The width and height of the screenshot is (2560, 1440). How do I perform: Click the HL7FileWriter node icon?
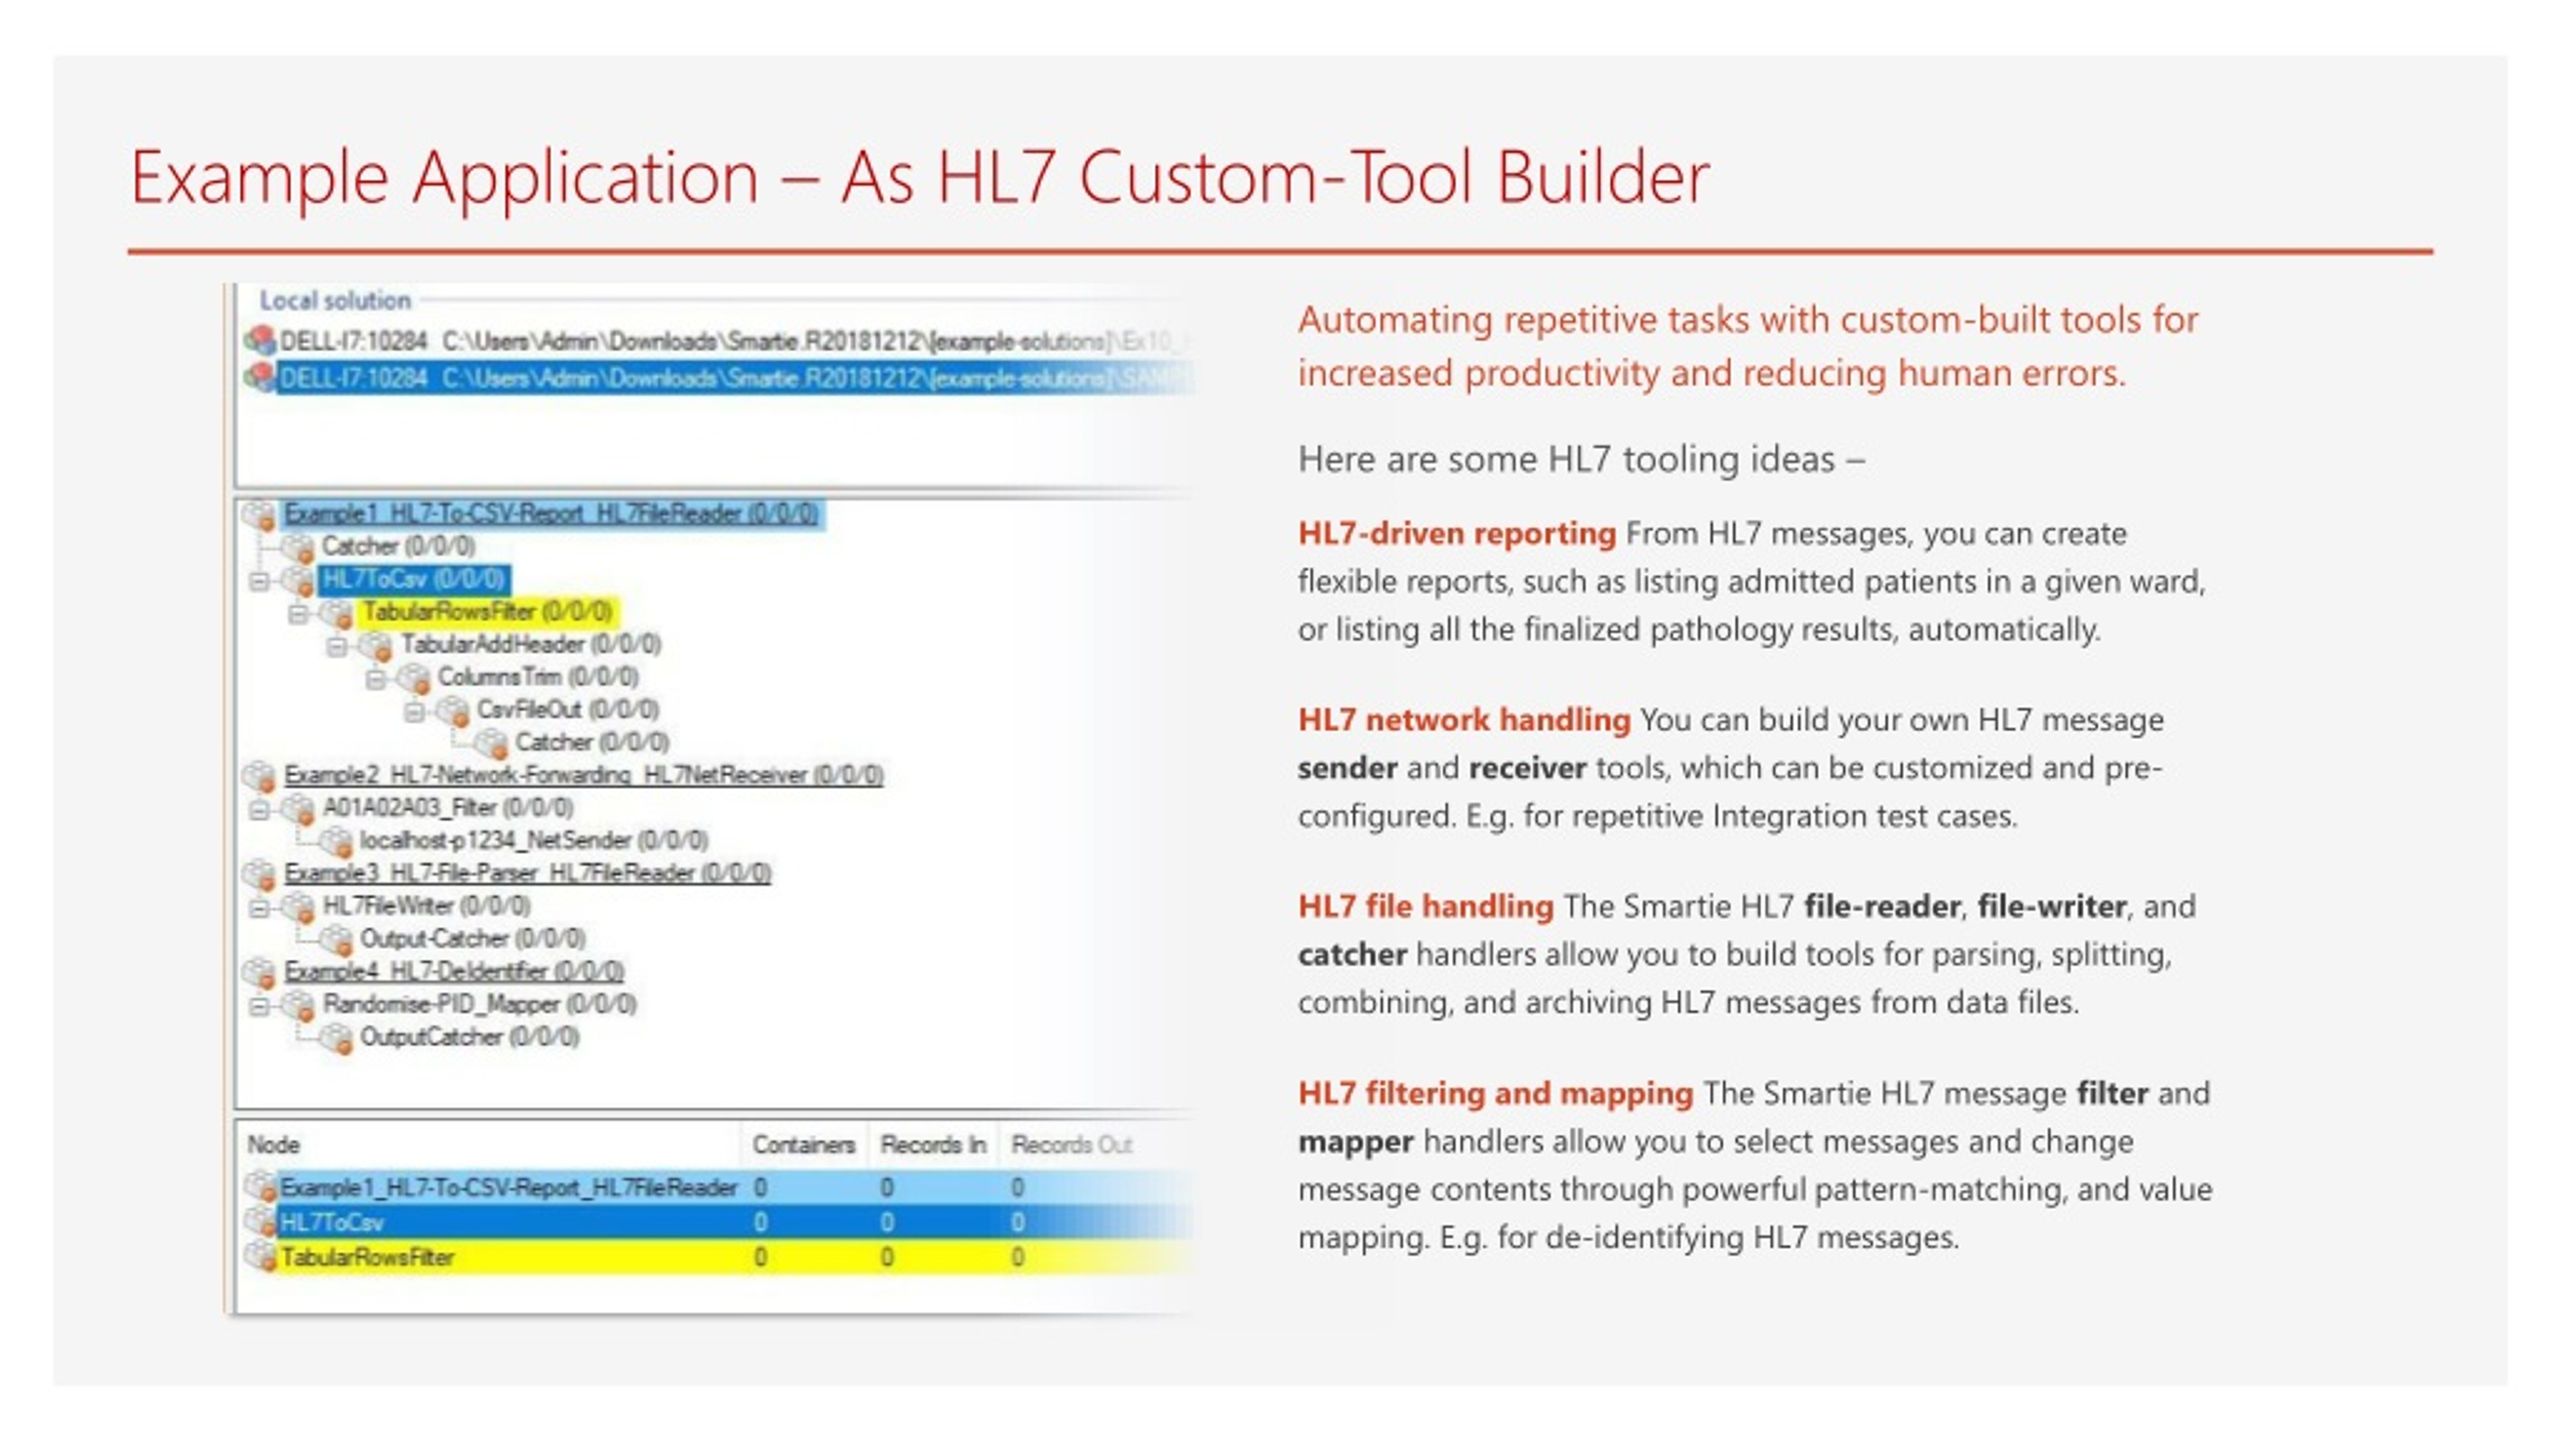coord(298,907)
